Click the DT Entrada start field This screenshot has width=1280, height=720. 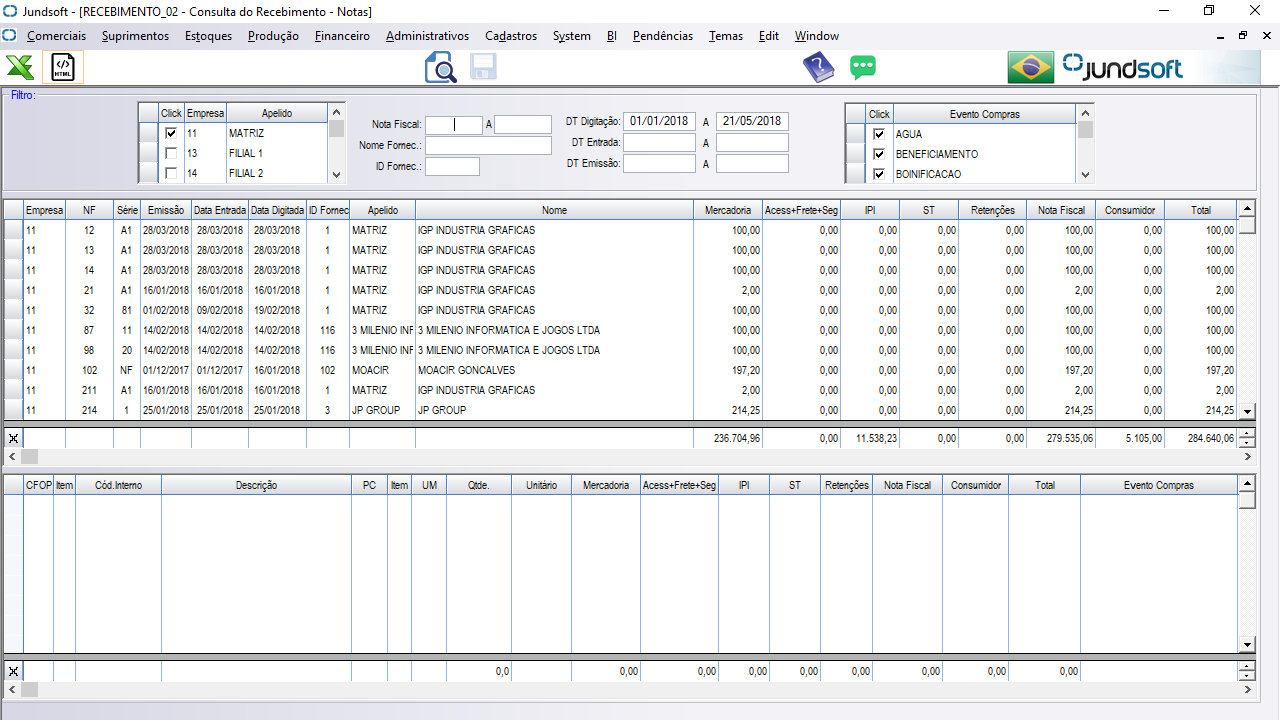point(659,142)
